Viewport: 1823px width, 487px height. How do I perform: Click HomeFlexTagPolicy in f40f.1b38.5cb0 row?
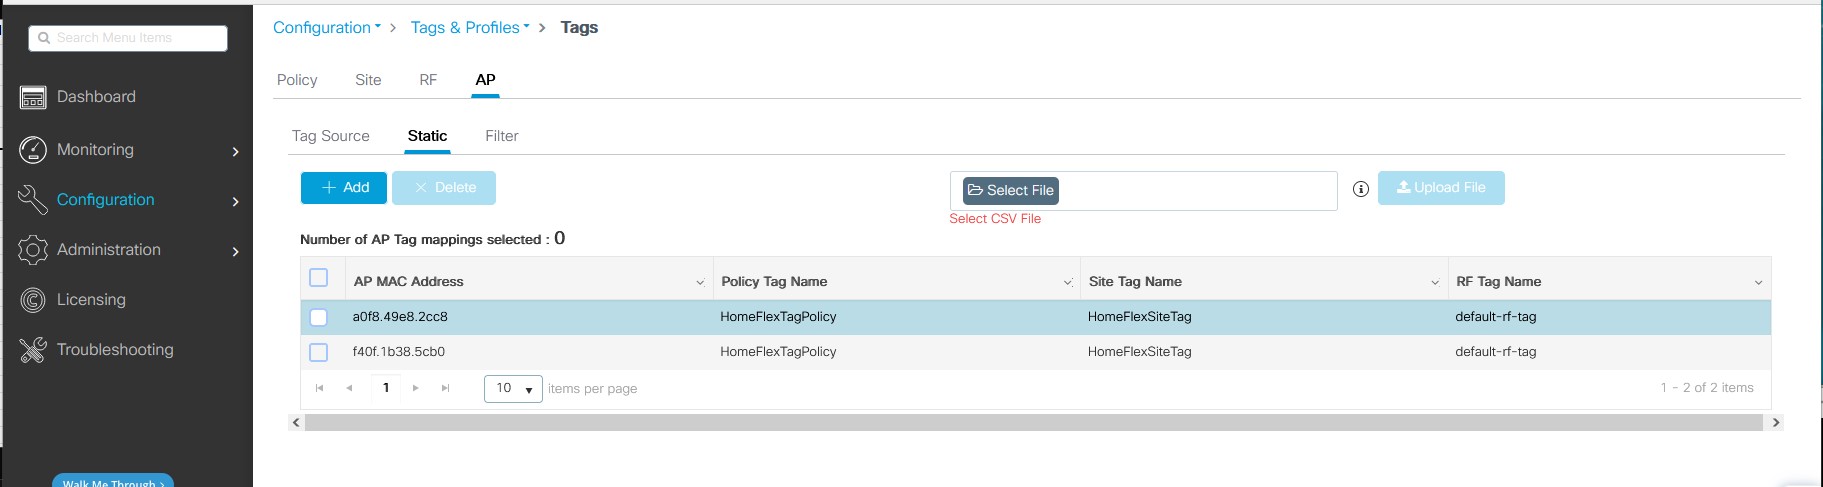point(778,352)
